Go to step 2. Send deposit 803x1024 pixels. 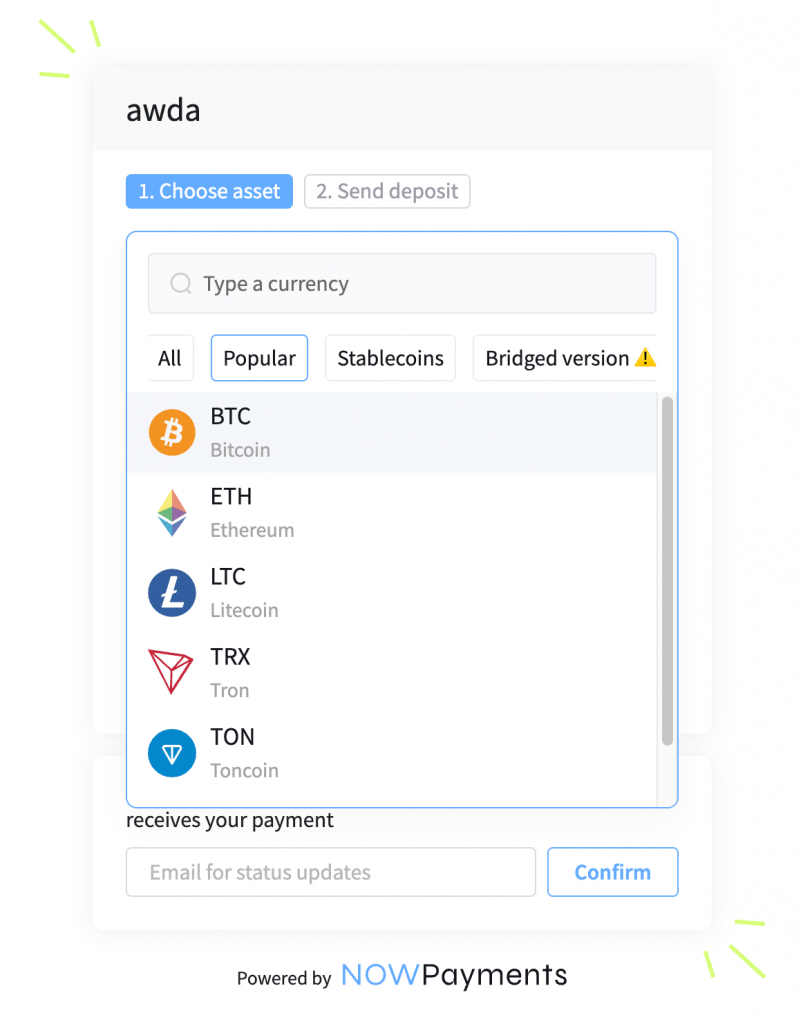click(387, 191)
